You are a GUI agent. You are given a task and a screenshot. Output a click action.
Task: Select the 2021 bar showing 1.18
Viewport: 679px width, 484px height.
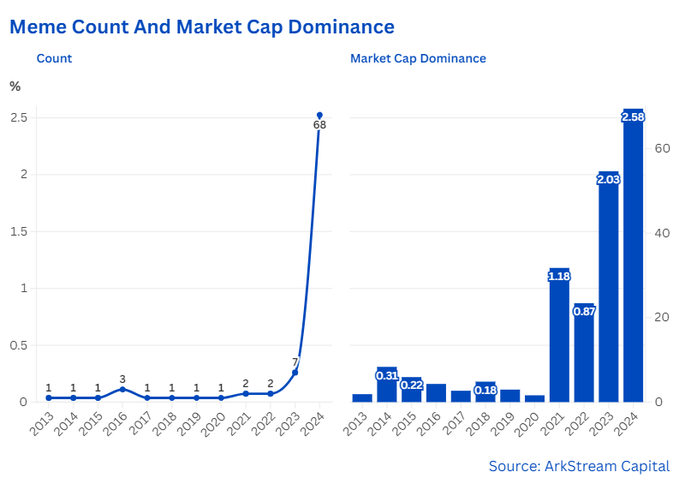click(559, 335)
